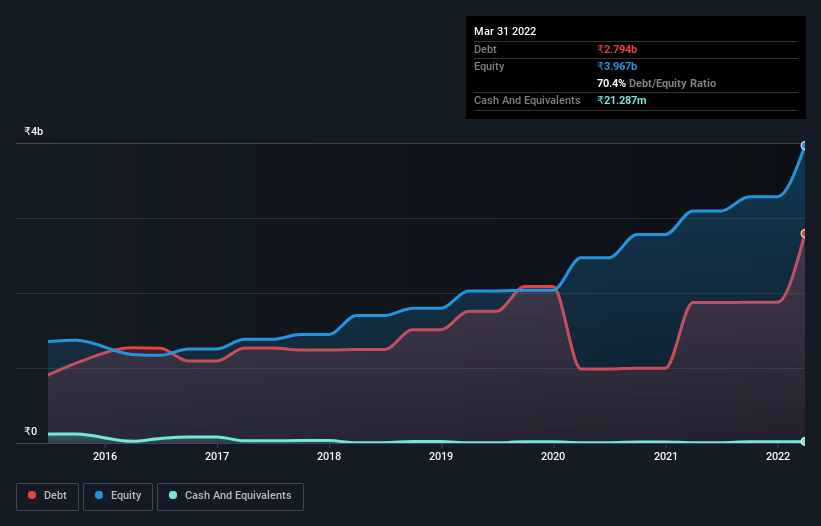Click Cash And Equivalents label in tooltip

(x=527, y=100)
